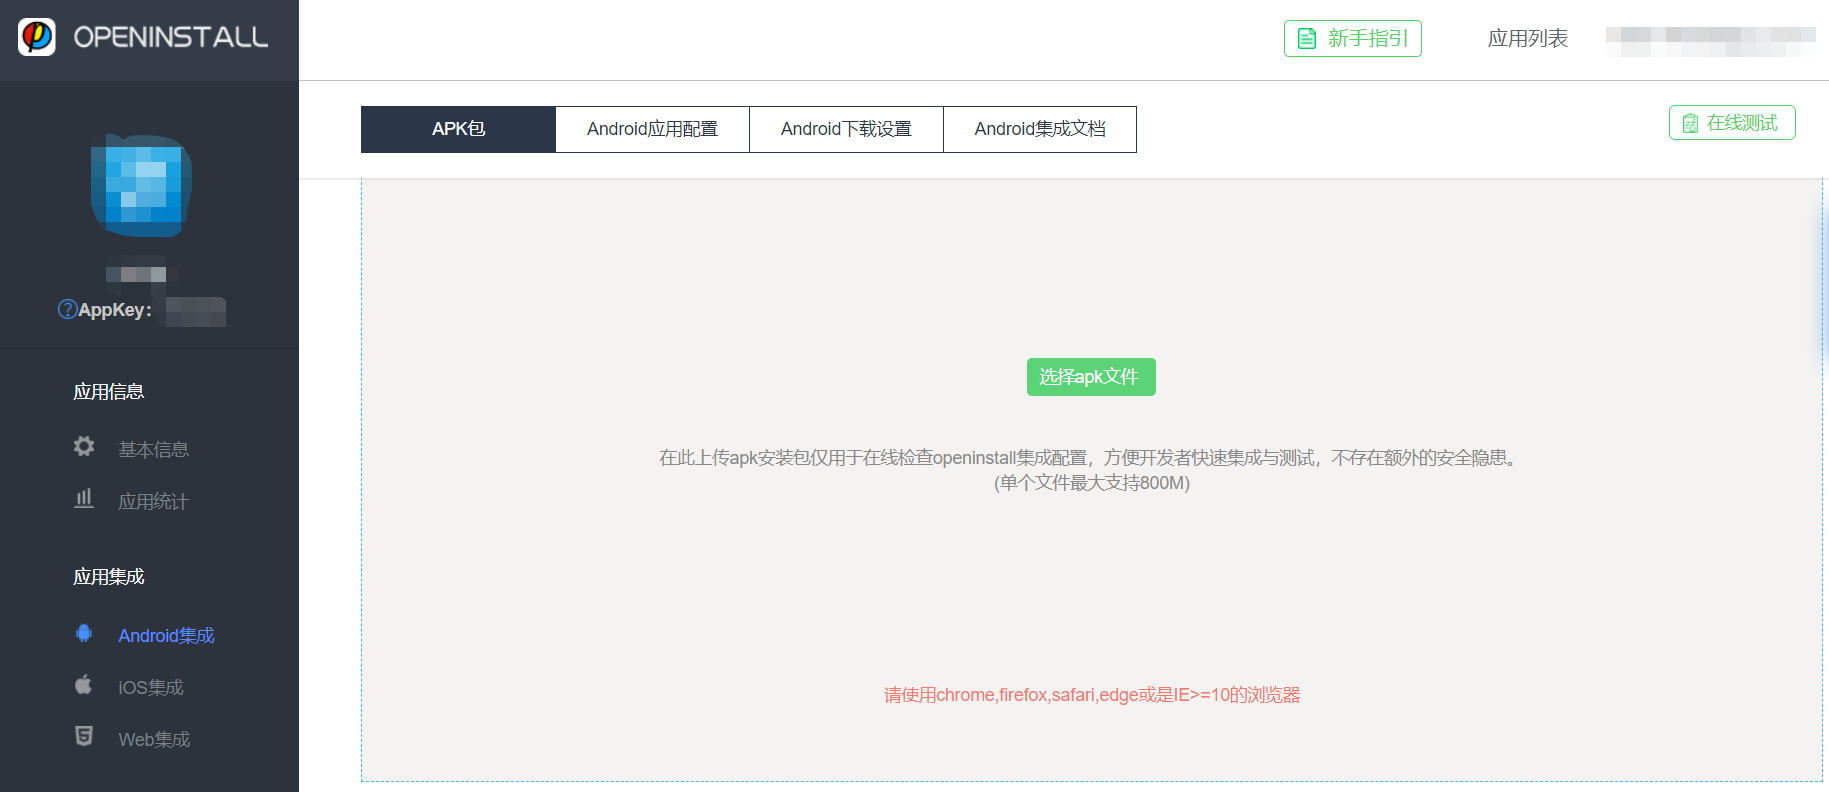
Task: Select Android集成 in the sidebar
Action: 166,636
